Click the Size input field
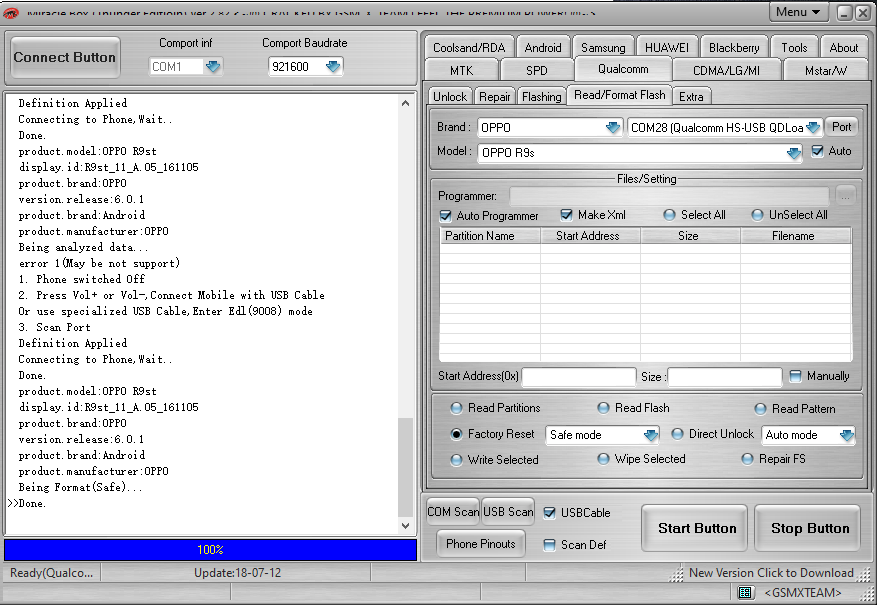 (x=725, y=377)
